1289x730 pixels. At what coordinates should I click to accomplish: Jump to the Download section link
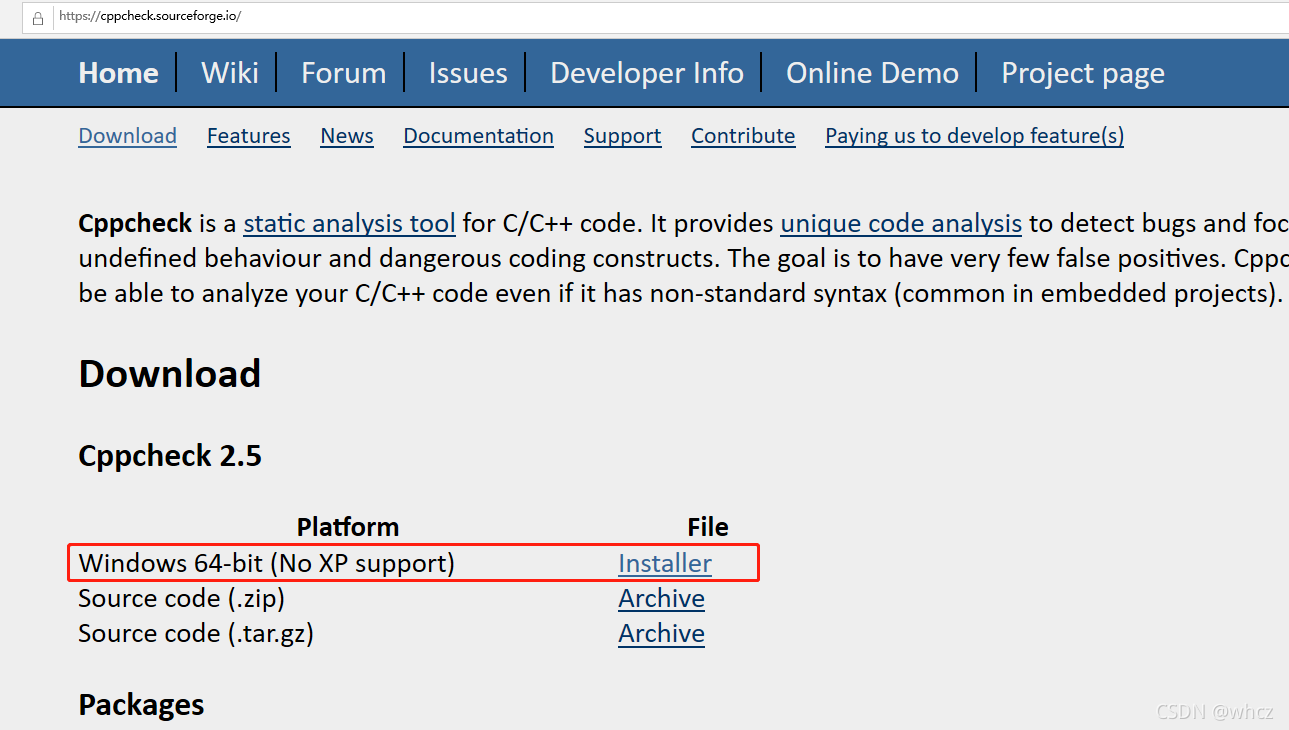point(127,136)
